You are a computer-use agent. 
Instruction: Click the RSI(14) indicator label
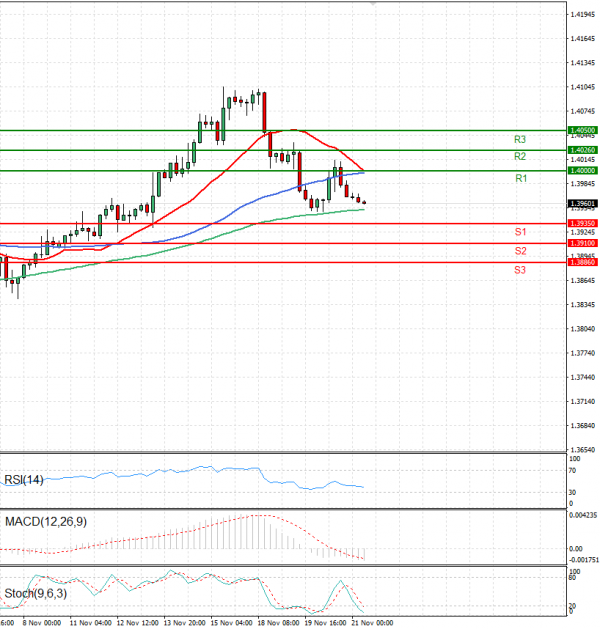pyautogui.click(x=24, y=480)
